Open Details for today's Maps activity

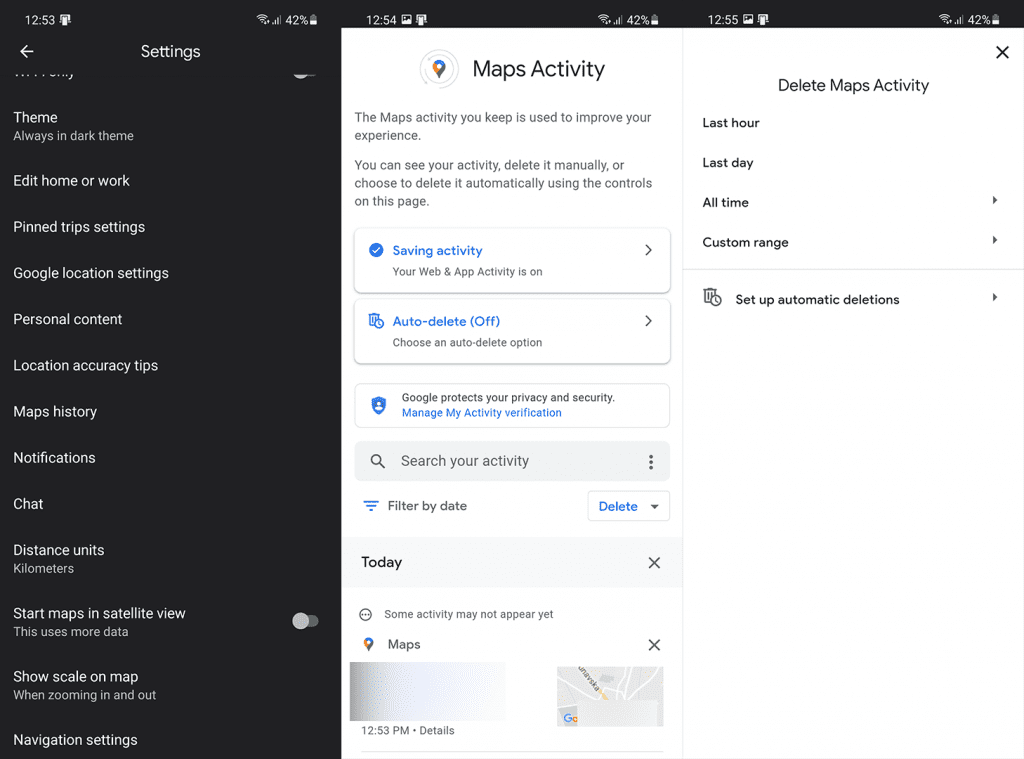coord(437,730)
